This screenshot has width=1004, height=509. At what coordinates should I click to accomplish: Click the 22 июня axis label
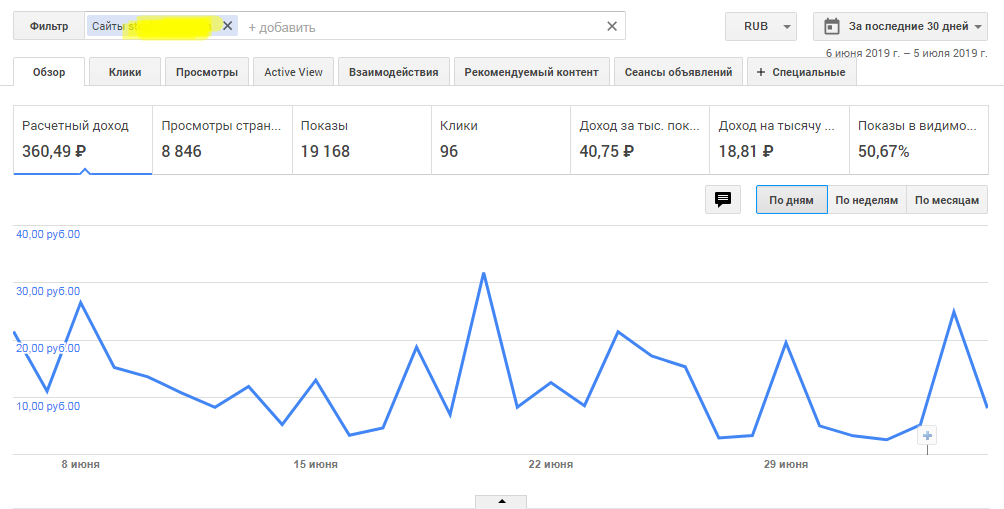pos(551,464)
